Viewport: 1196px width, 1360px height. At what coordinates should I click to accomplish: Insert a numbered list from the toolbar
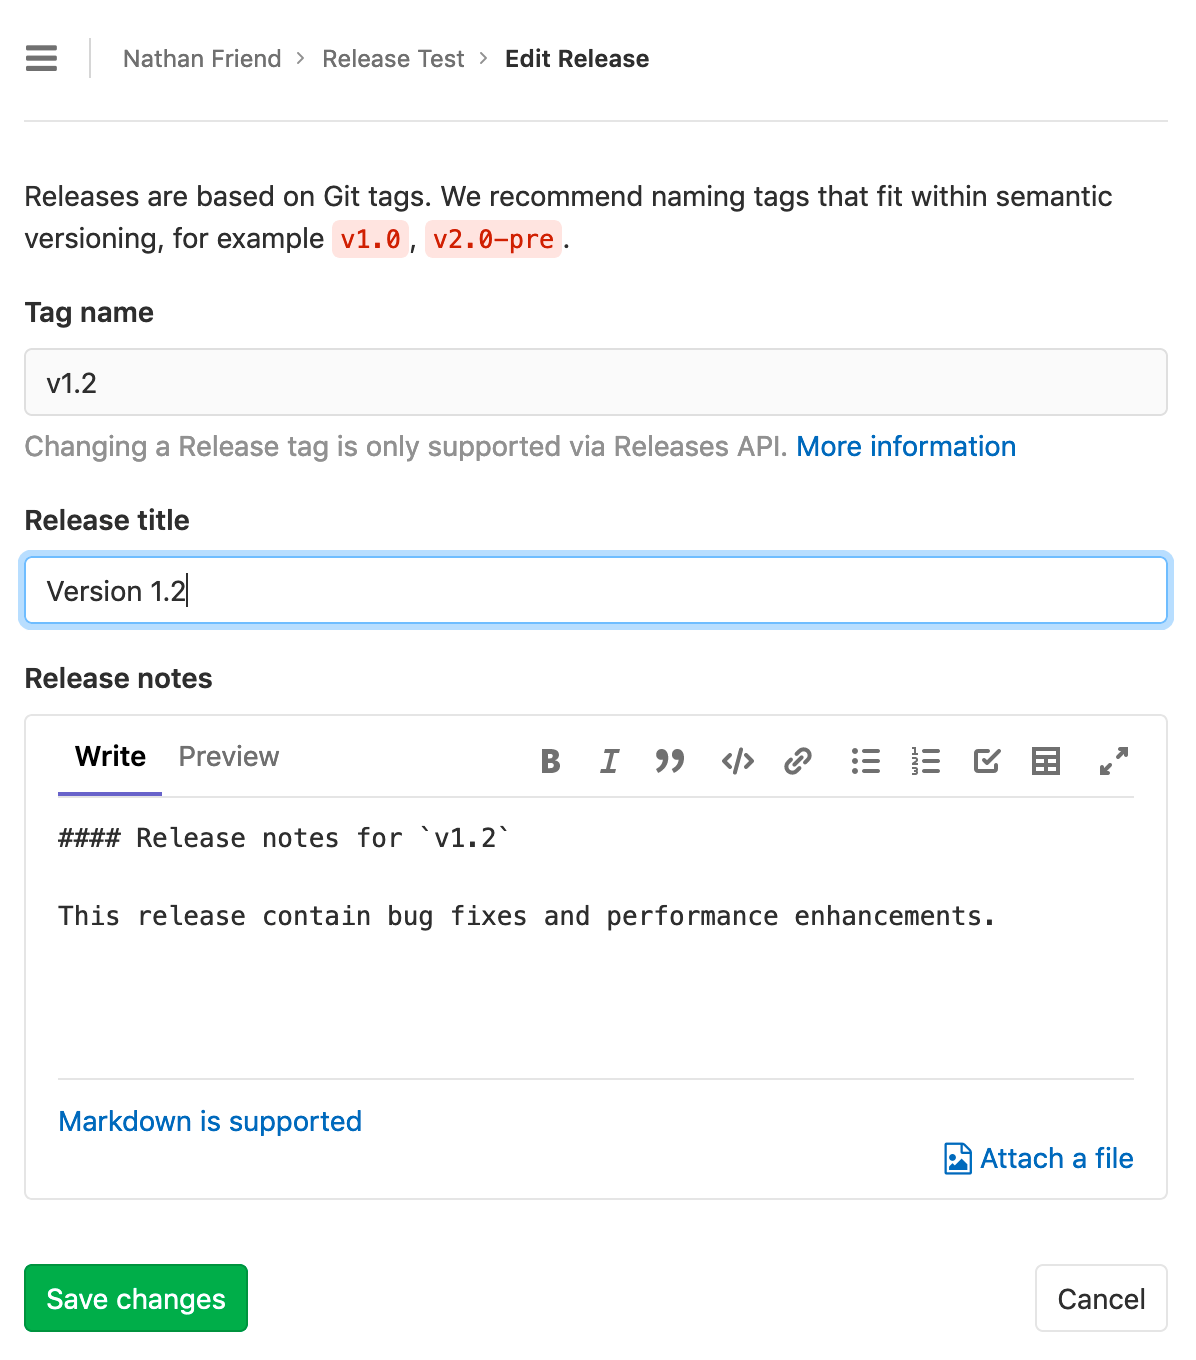coord(925,761)
